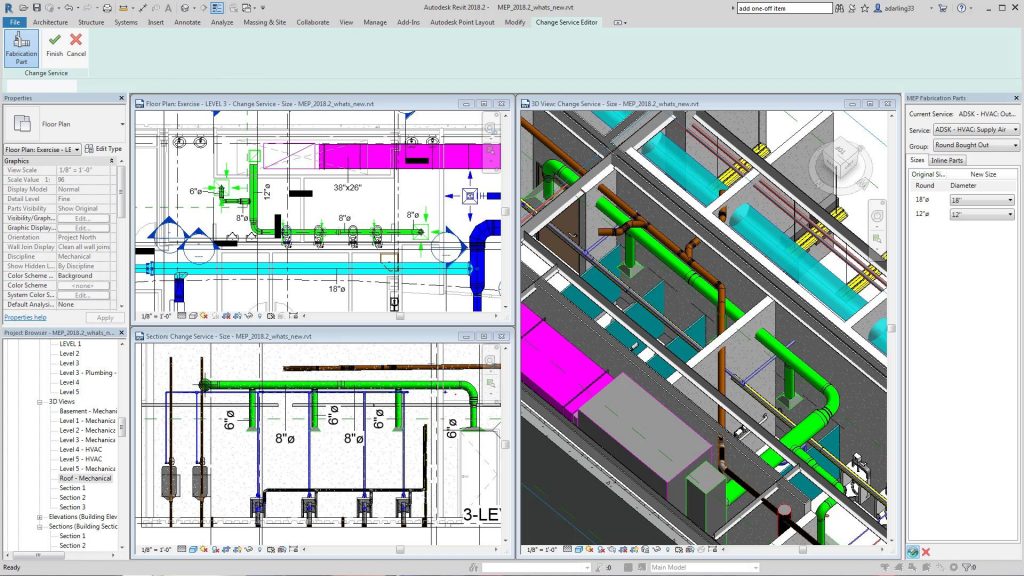Cancel the Change Service edit

[x=76, y=44]
